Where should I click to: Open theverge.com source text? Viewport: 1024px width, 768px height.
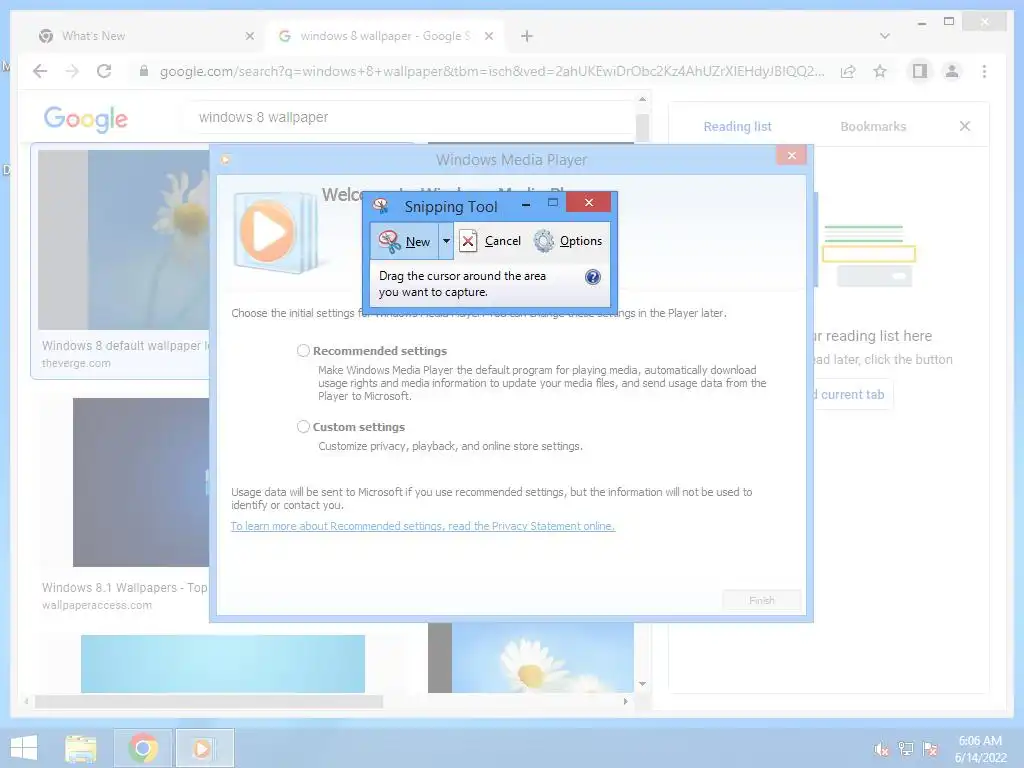[x=76, y=363]
